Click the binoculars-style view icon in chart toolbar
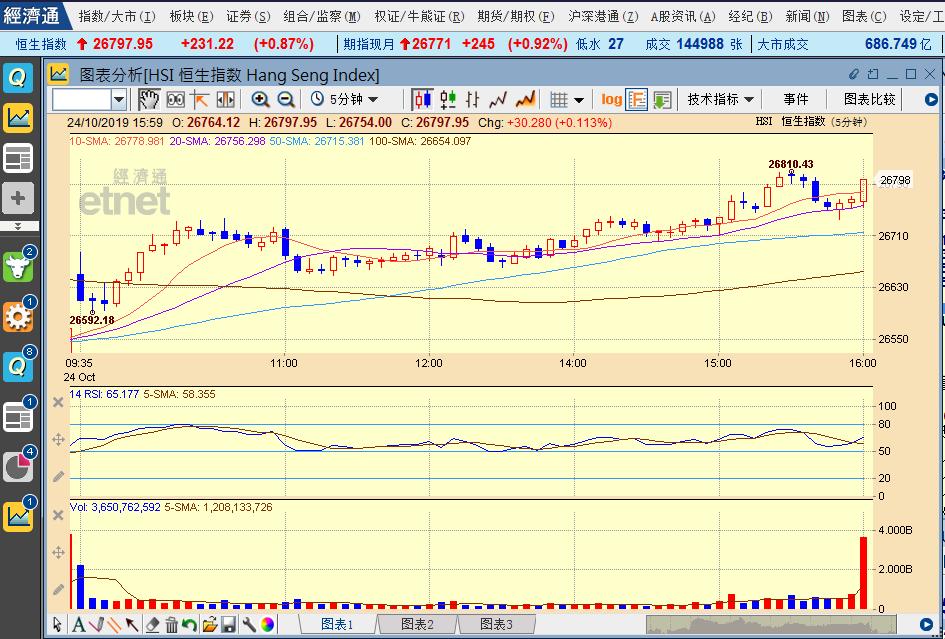 click(175, 99)
